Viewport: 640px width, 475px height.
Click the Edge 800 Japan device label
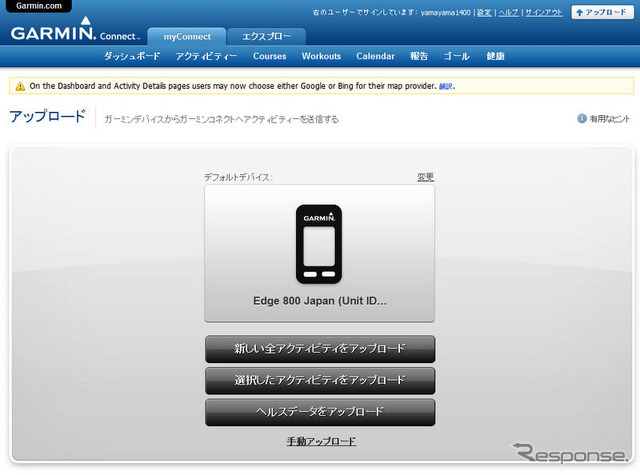(320, 301)
